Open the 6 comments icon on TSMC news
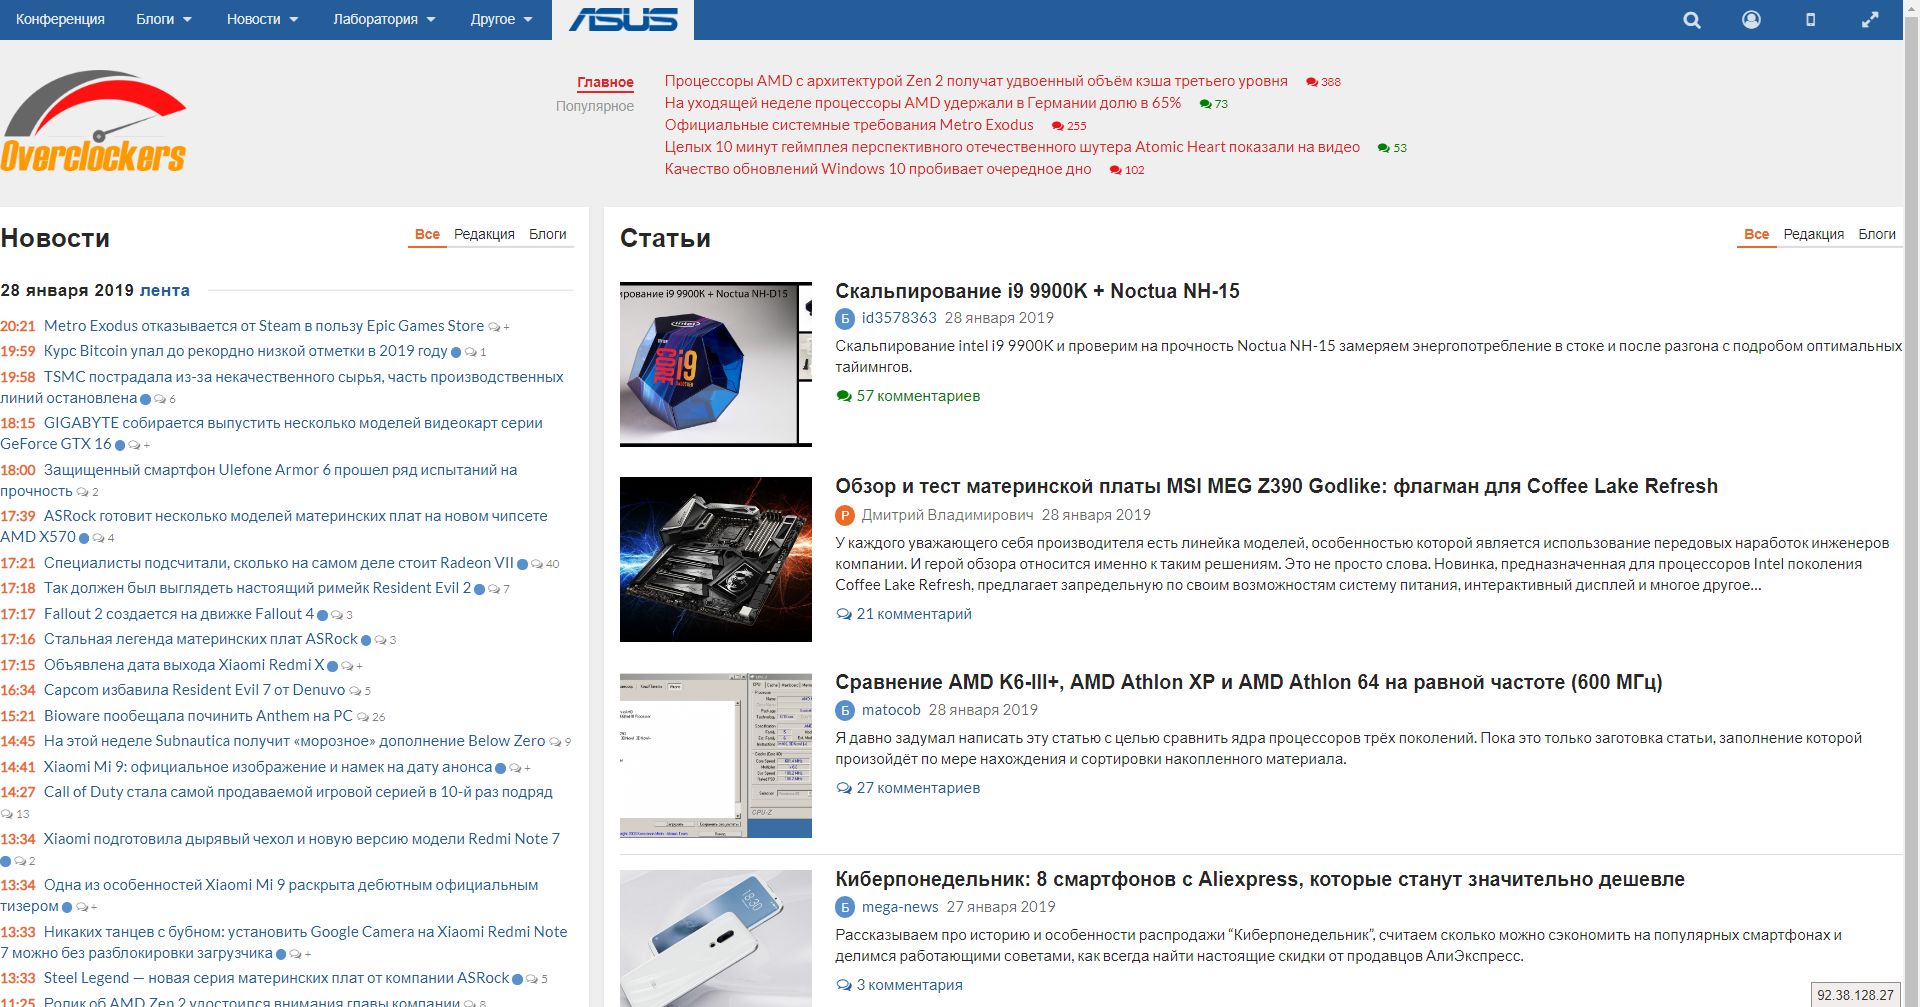The height and width of the screenshot is (1007, 1920). pos(164,399)
